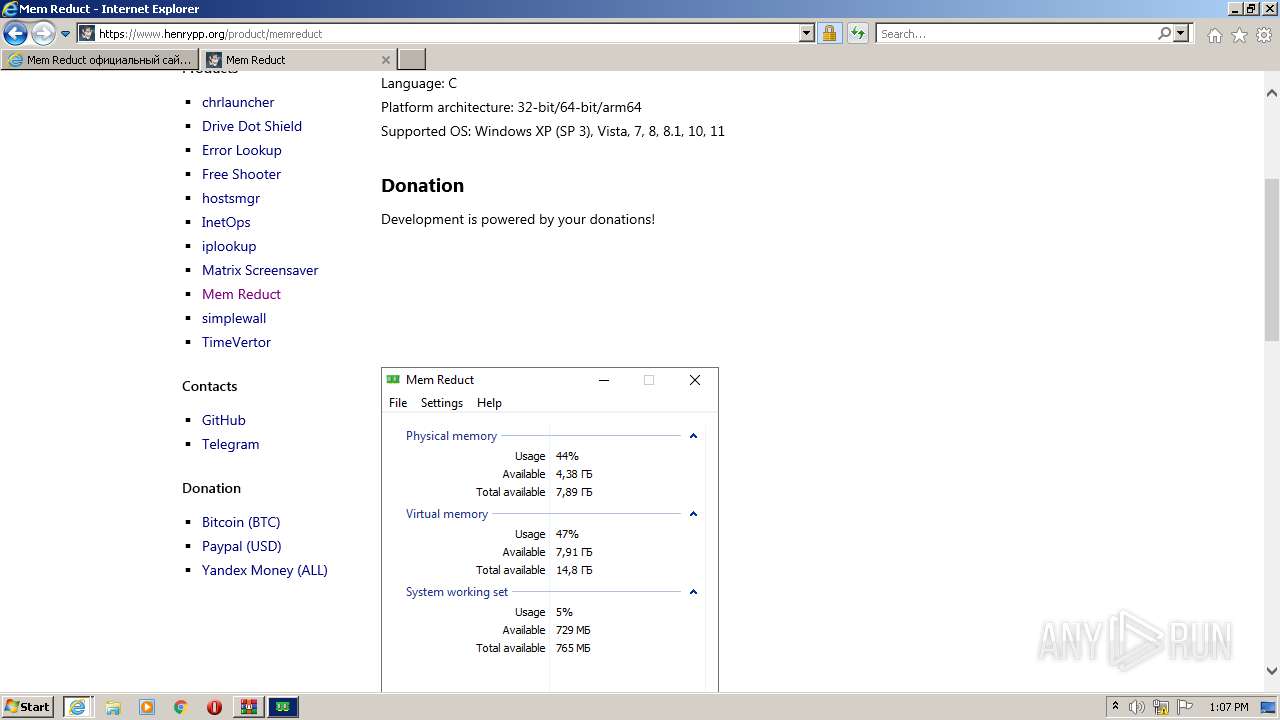Open Windows Explorer folder taskbar icon

[x=113, y=707]
